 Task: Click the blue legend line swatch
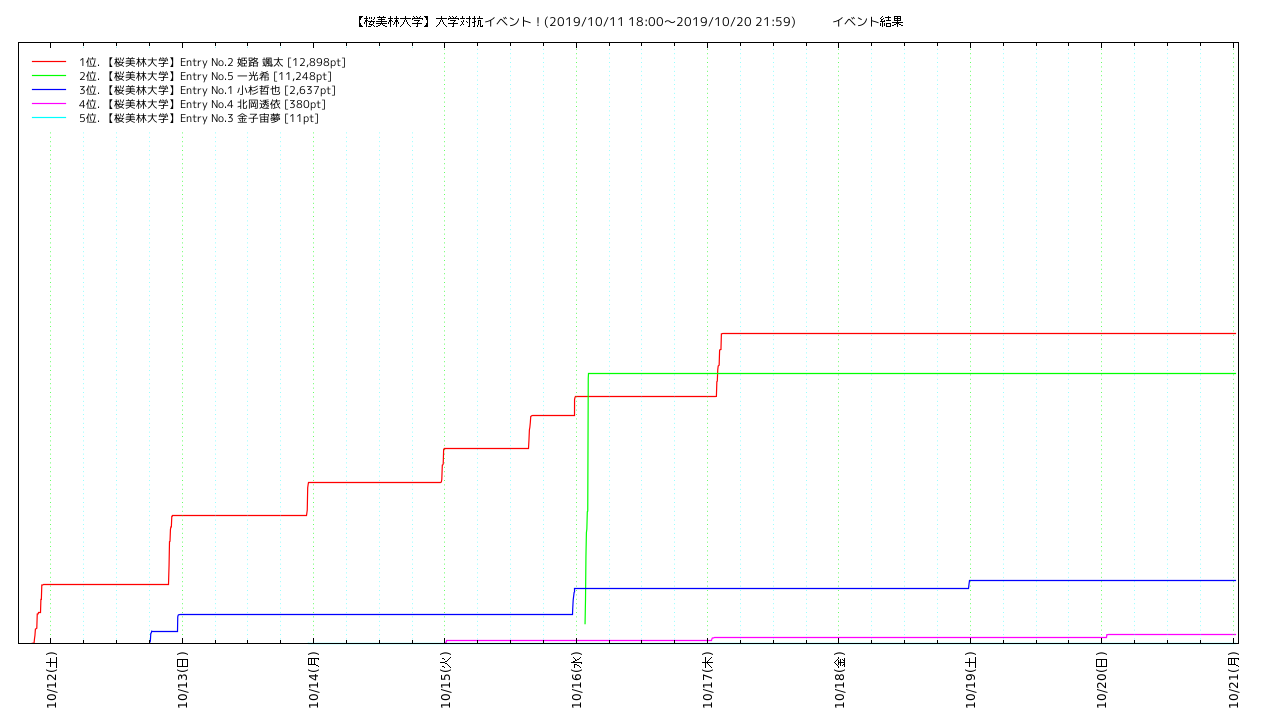click(x=49, y=90)
